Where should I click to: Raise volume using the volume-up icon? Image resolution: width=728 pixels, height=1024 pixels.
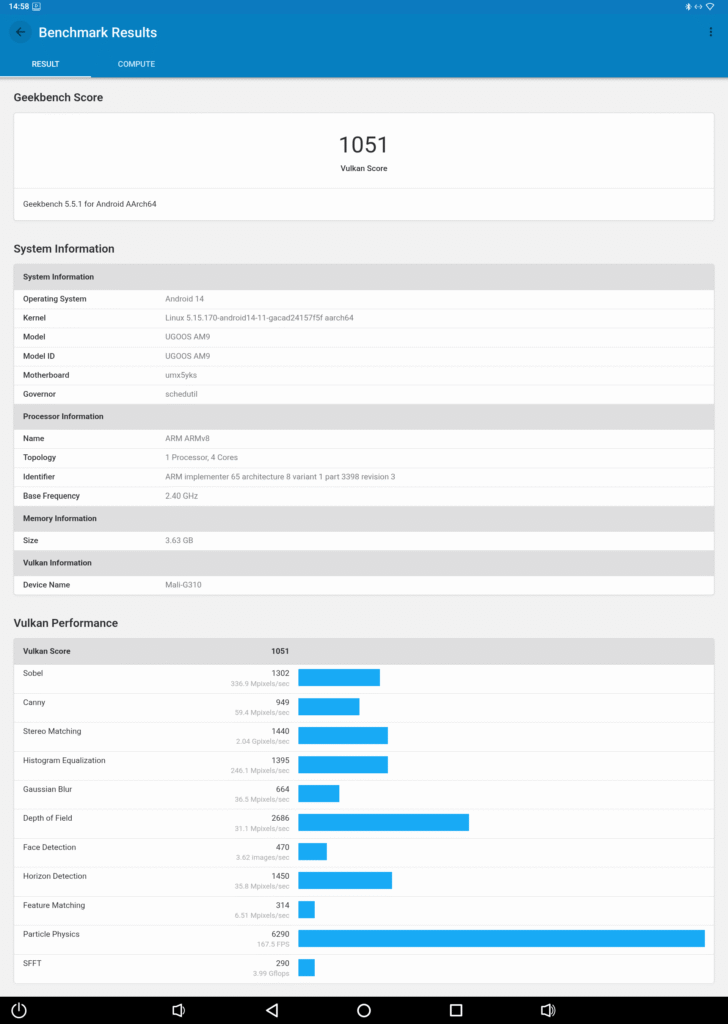click(547, 1010)
